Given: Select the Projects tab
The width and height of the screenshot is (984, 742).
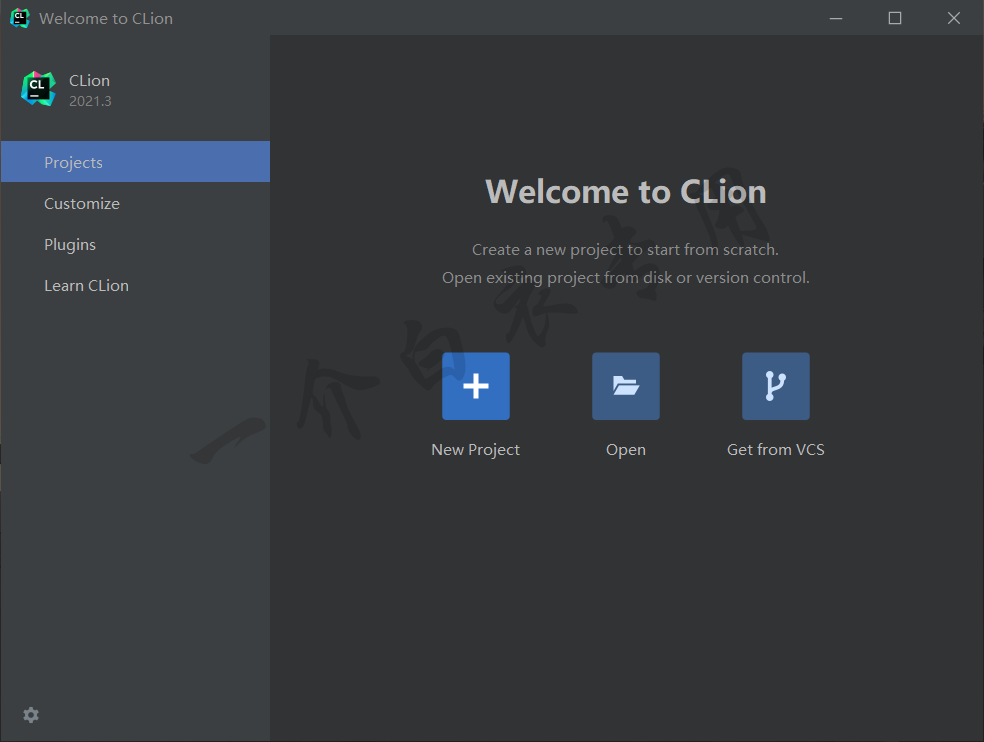Looking at the screenshot, I should click(x=136, y=162).
